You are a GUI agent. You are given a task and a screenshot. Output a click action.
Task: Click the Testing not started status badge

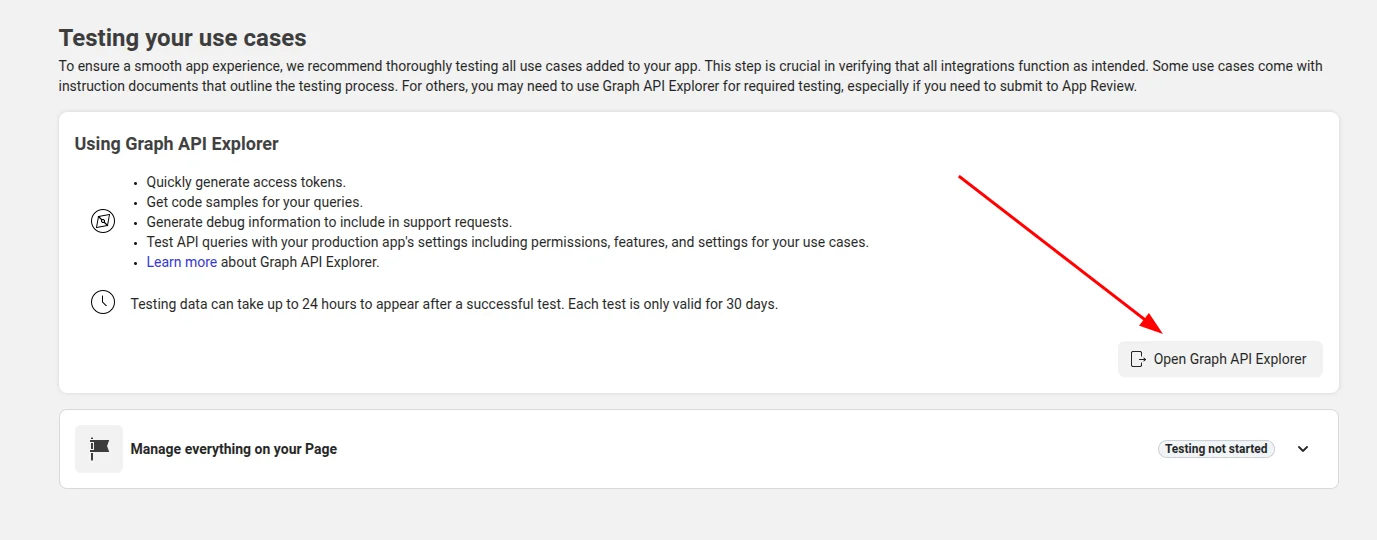coord(1215,449)
